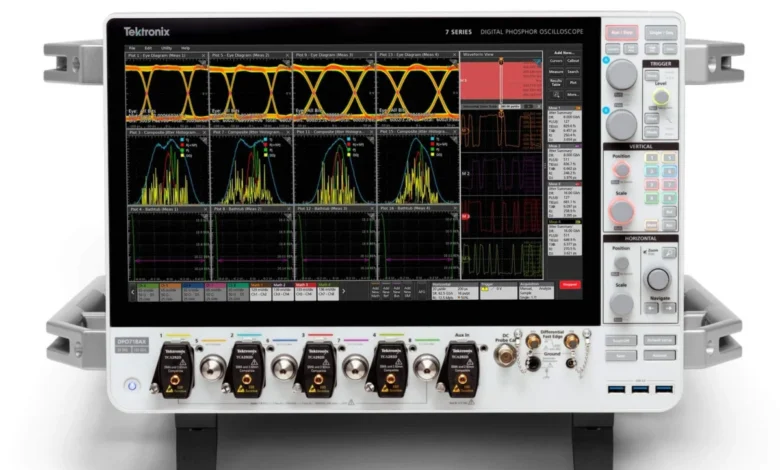
Task: Expand the More... option under Add New
Action: [573, 94]
